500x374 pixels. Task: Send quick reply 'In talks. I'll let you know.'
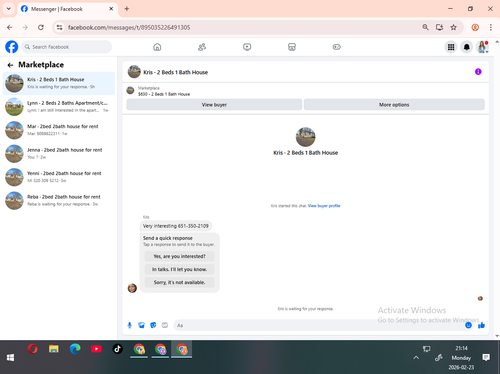coord(179,269)
